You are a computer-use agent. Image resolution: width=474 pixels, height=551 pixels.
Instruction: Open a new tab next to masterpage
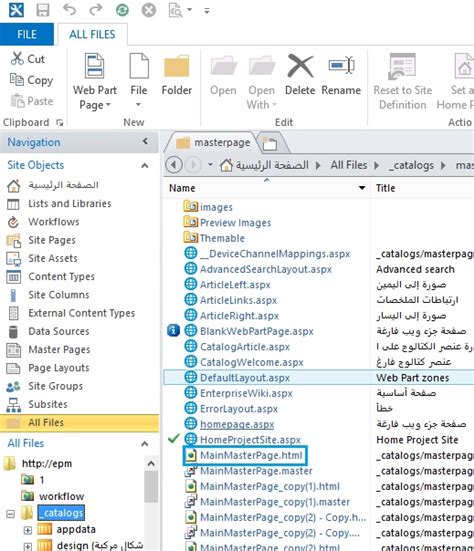270,144
